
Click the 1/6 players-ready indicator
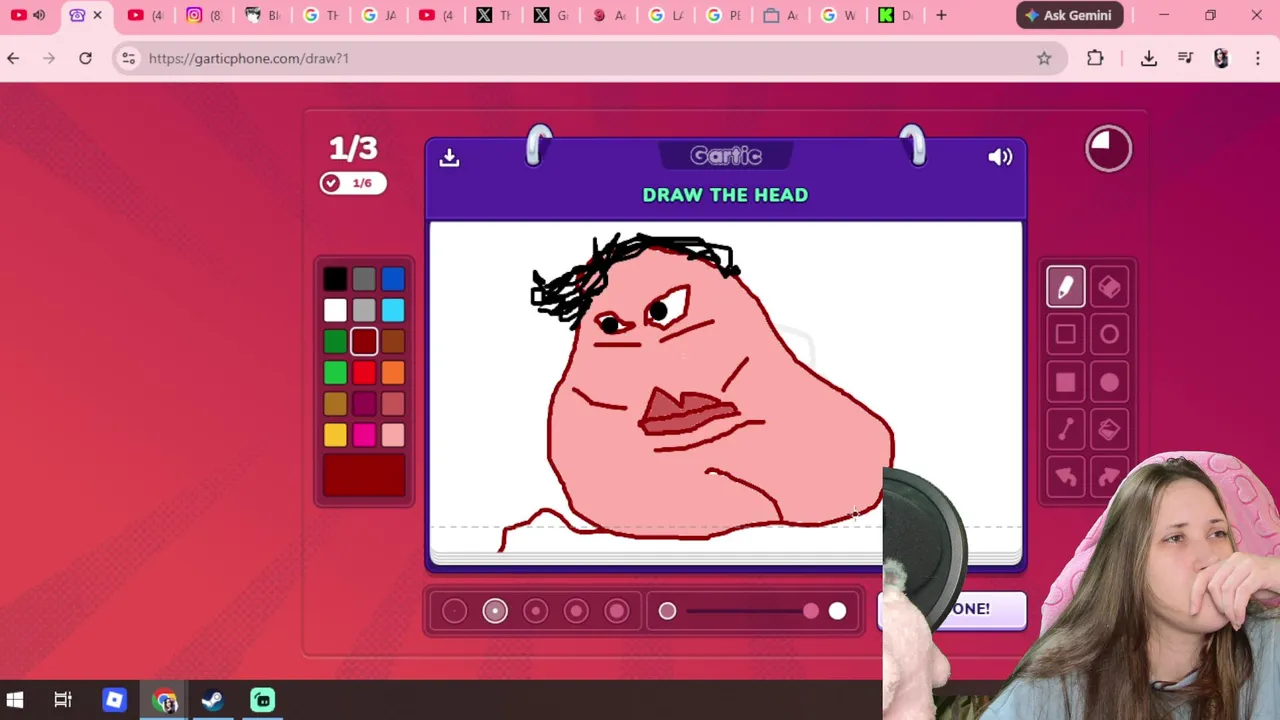(353, 183)
